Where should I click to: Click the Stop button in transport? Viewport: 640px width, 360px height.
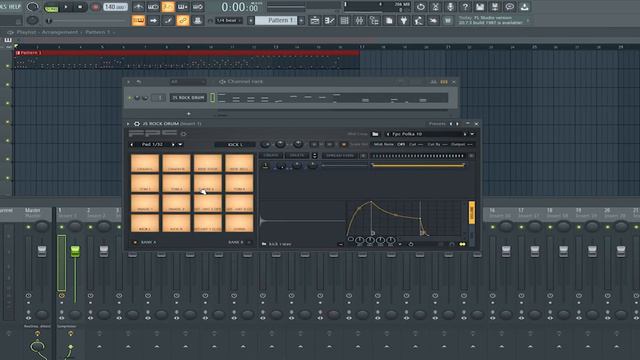click(80, 7)
